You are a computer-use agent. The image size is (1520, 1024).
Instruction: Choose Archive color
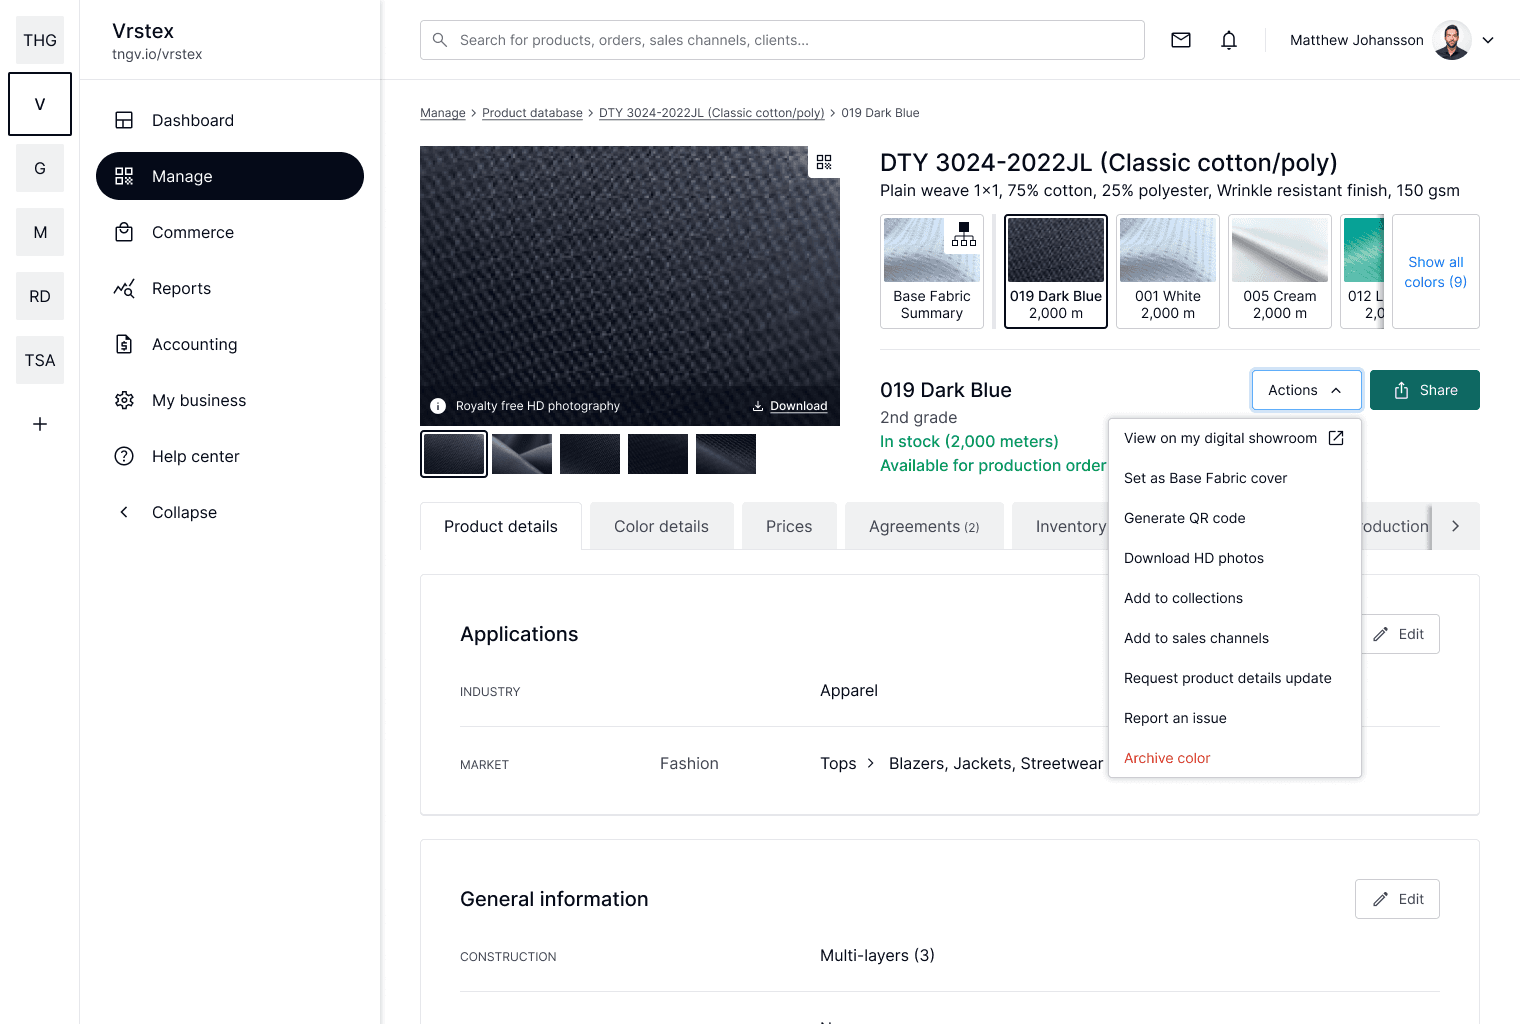pyautogui.click(x=1234, y=758)
